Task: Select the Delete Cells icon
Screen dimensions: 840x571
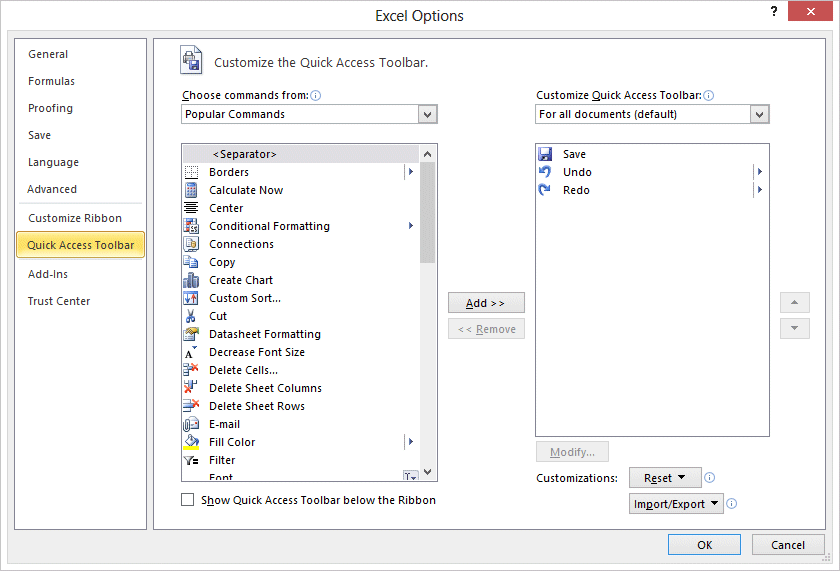Action: tap(191, 370)
